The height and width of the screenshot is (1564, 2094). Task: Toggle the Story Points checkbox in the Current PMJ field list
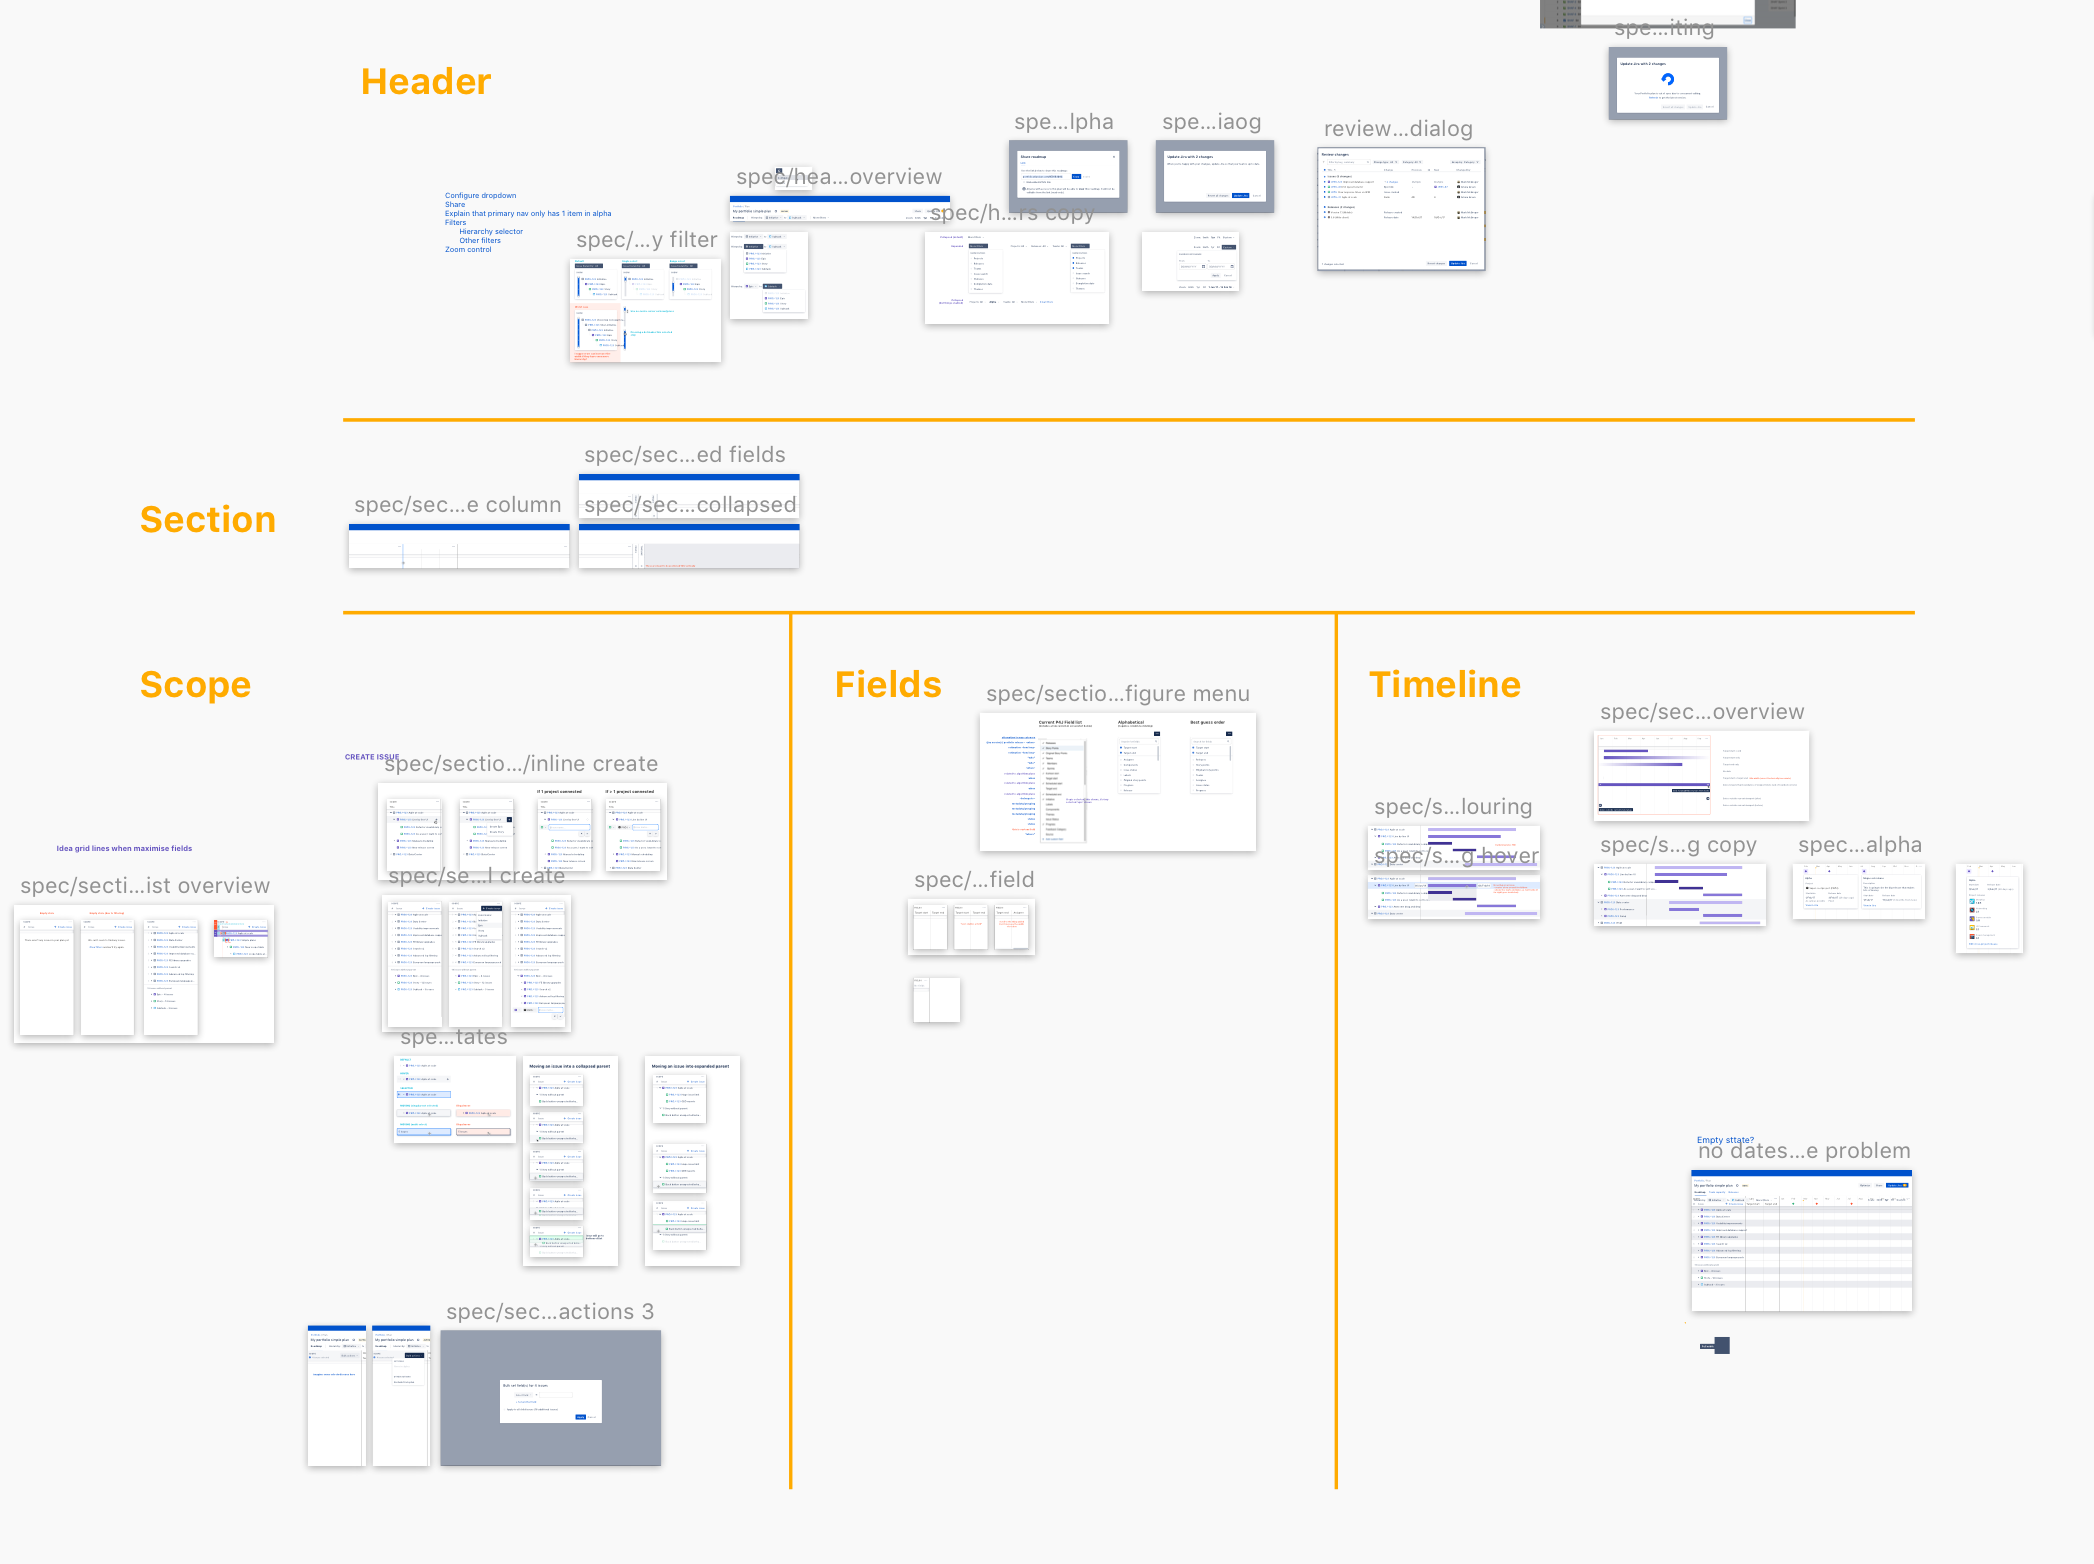tap(1043, 748)
